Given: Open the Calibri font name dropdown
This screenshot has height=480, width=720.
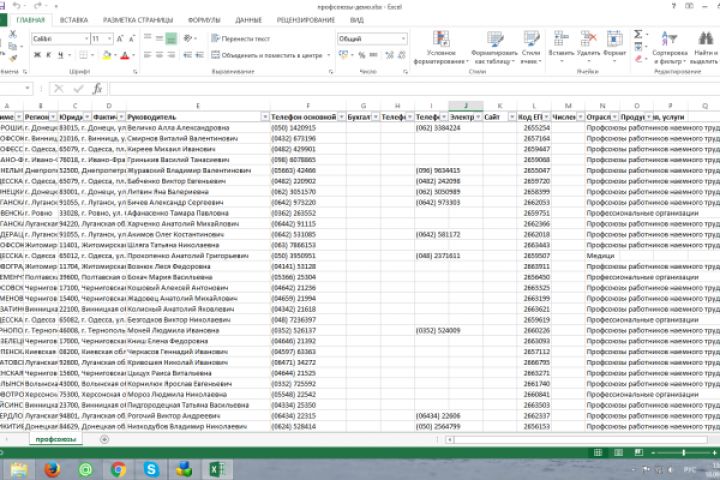Looking at the screenshot, I should tap(85, 39).
